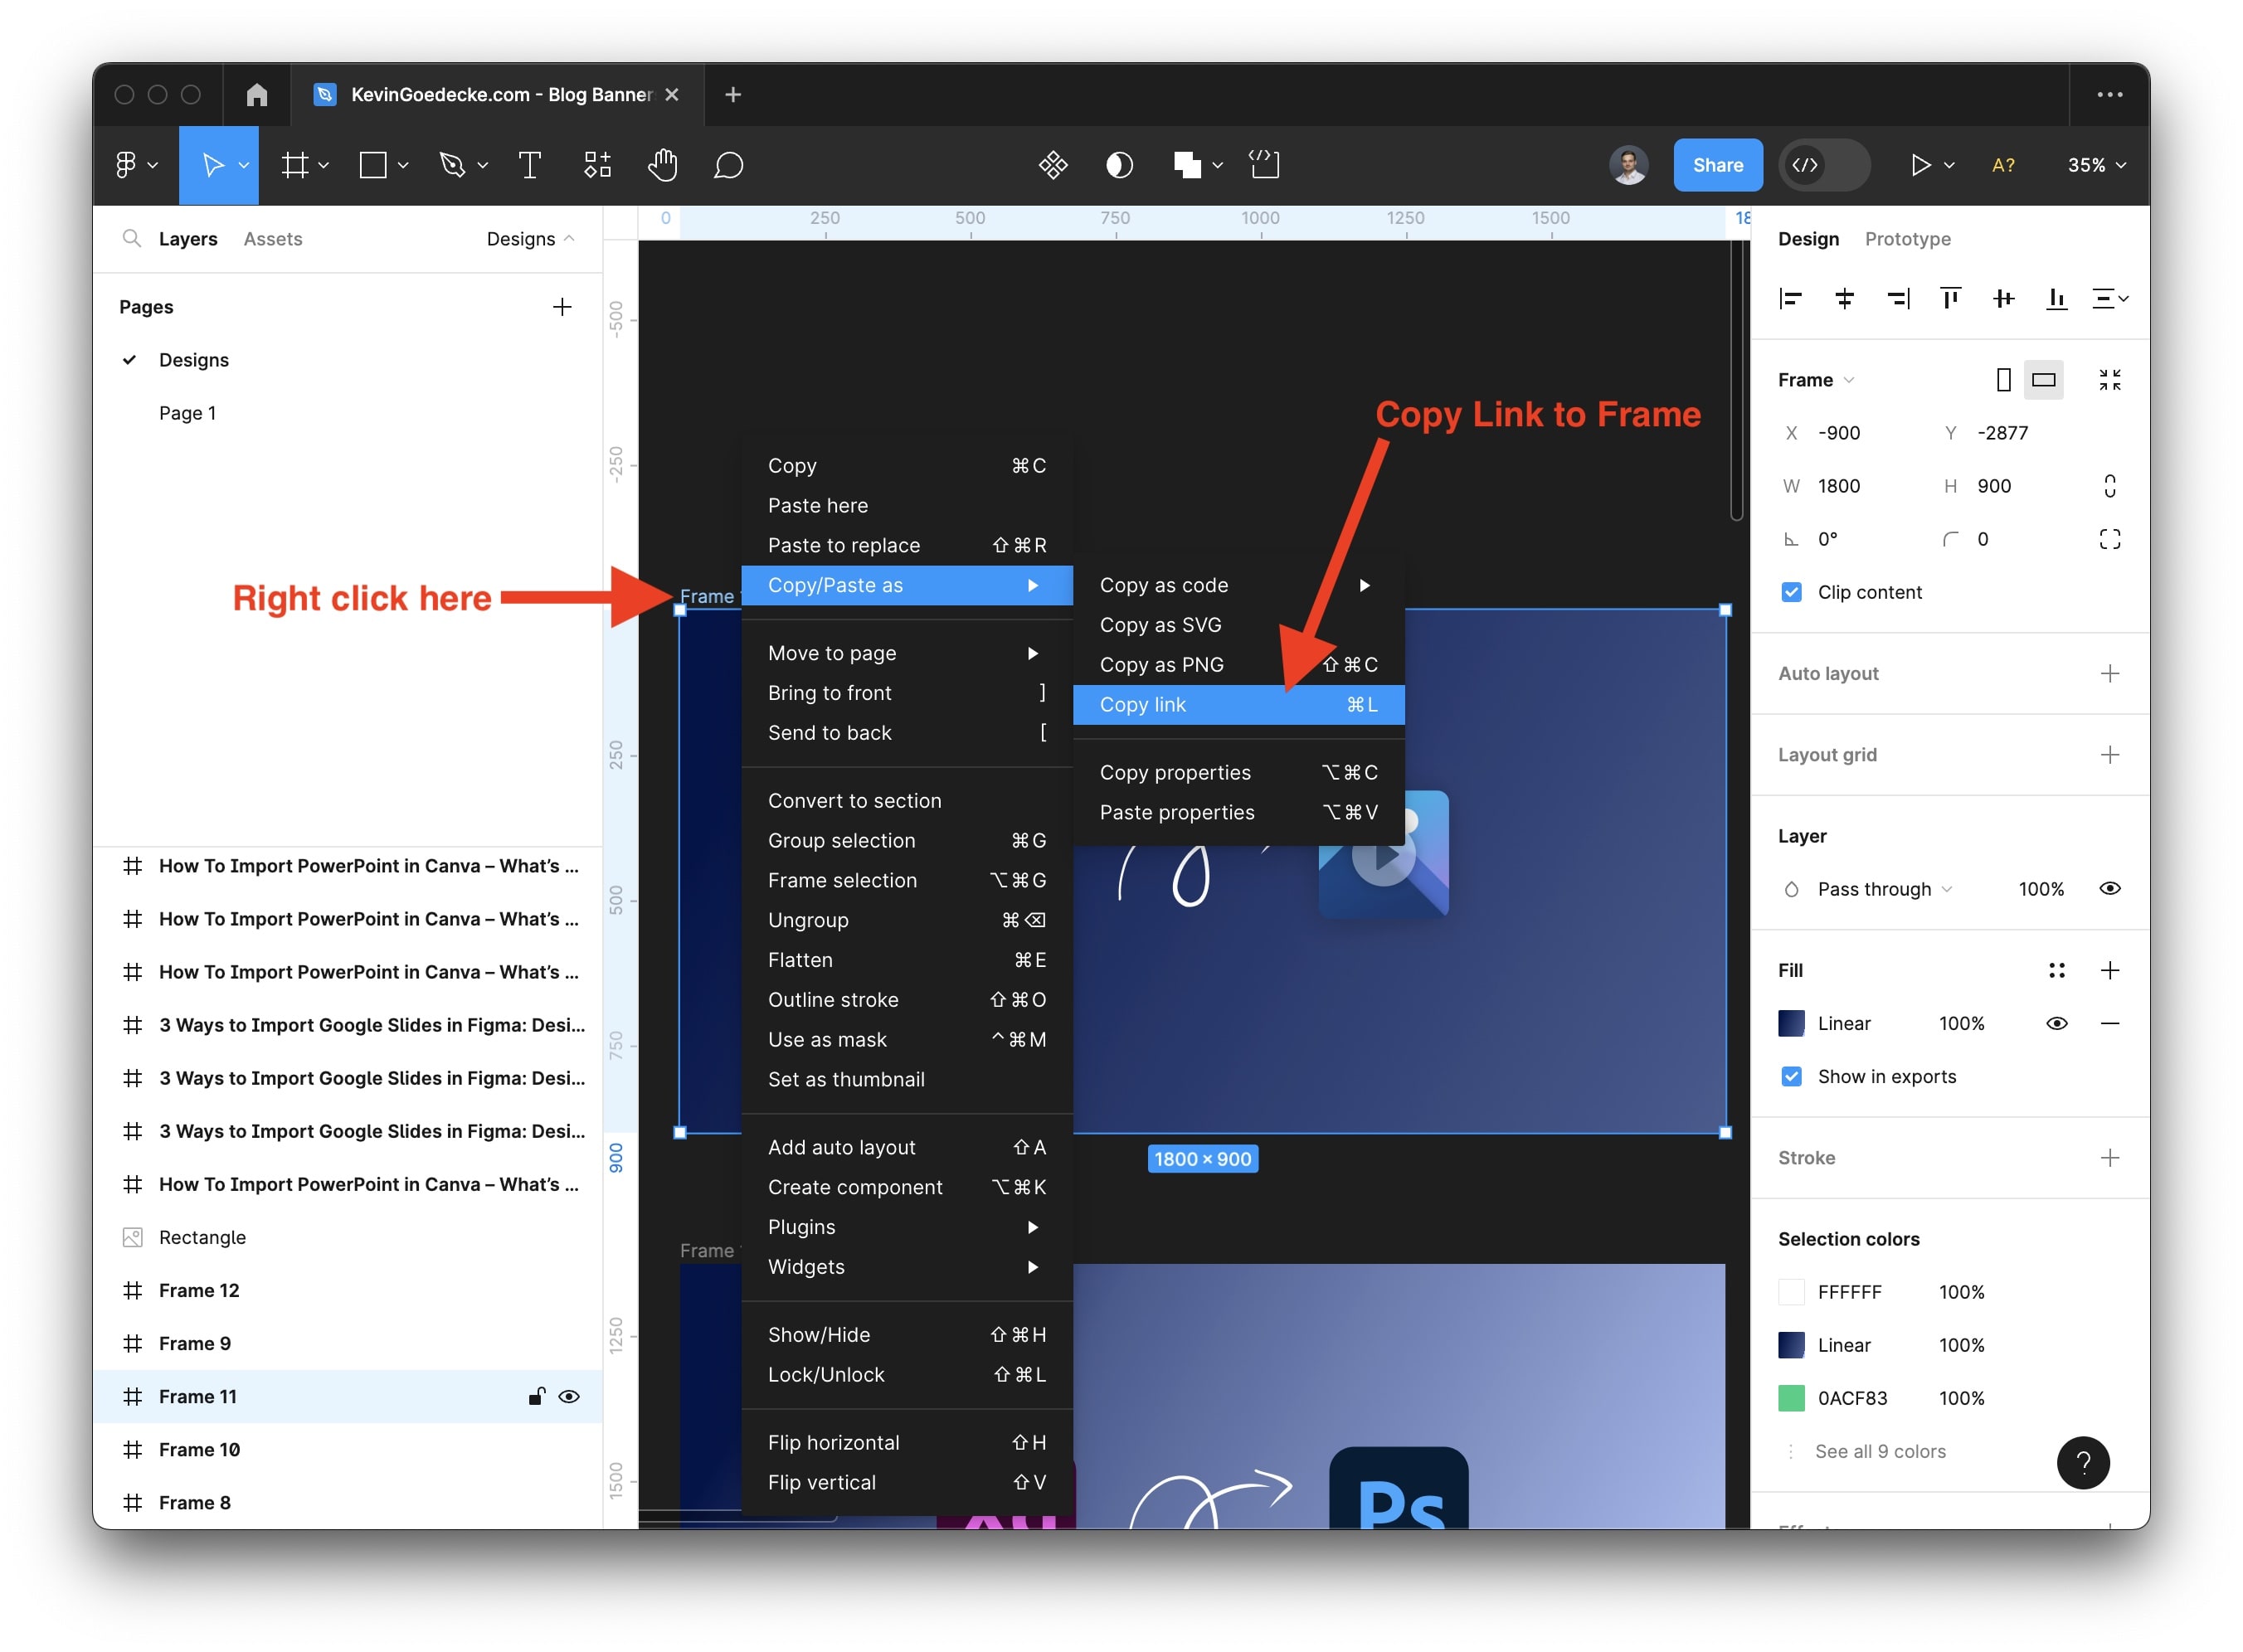2243x1652 pixels.
Task: Click the Resources components icon
Action: tap(597, 165)
